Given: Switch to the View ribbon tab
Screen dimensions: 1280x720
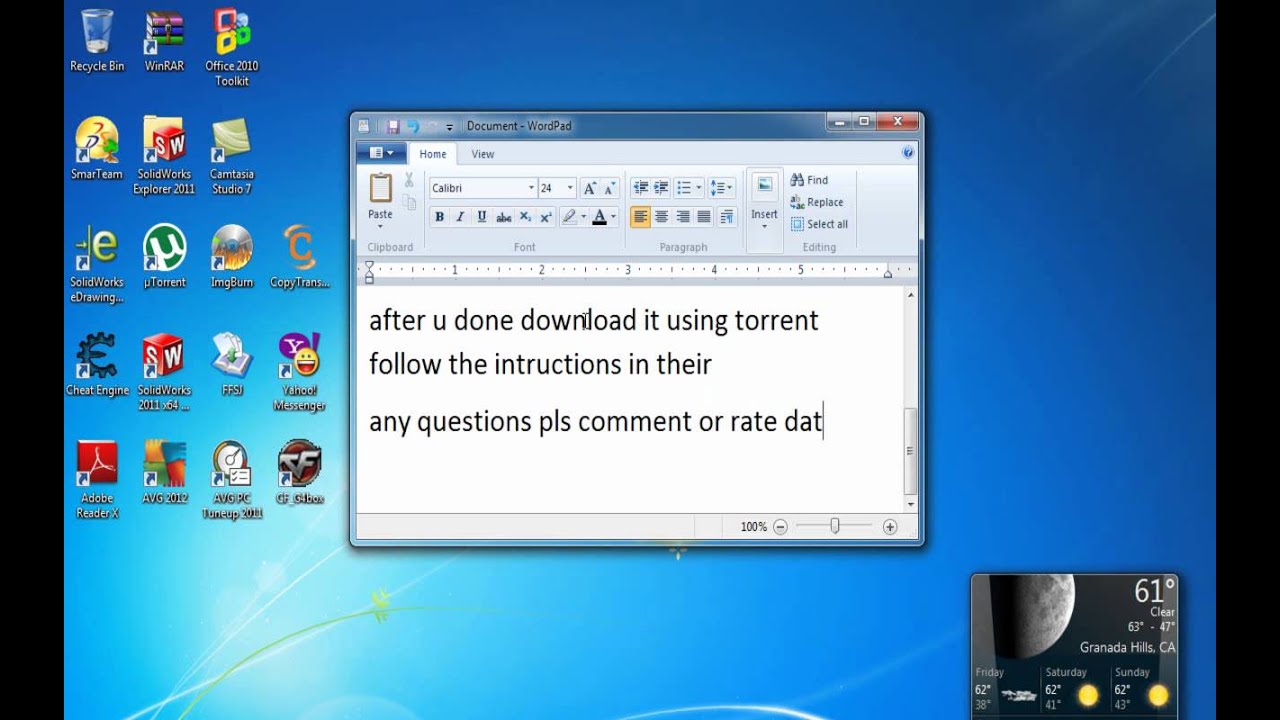Looking at the screenshot, I should (x=483, y=154).
